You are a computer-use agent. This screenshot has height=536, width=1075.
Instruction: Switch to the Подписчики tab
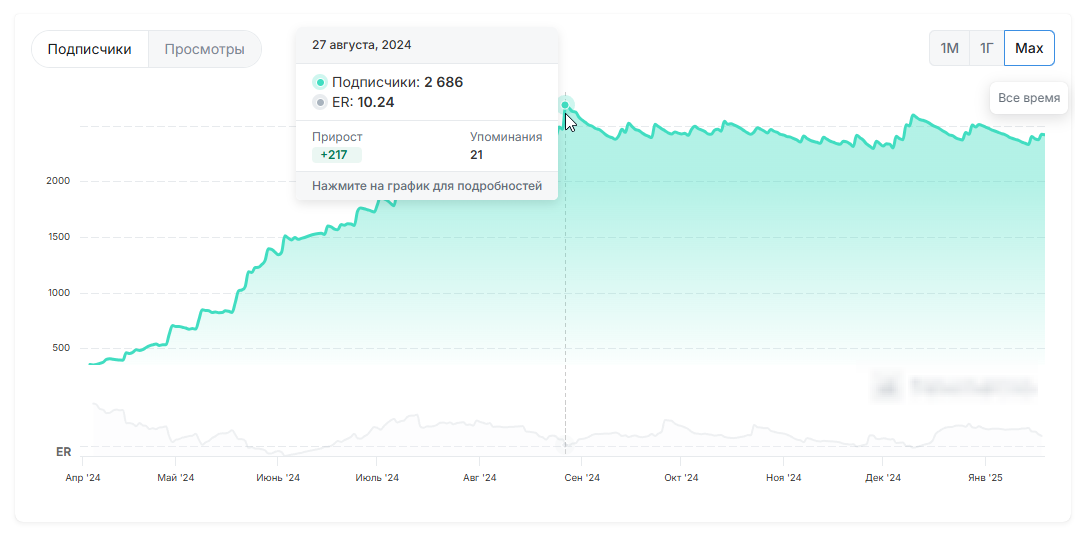90,49
